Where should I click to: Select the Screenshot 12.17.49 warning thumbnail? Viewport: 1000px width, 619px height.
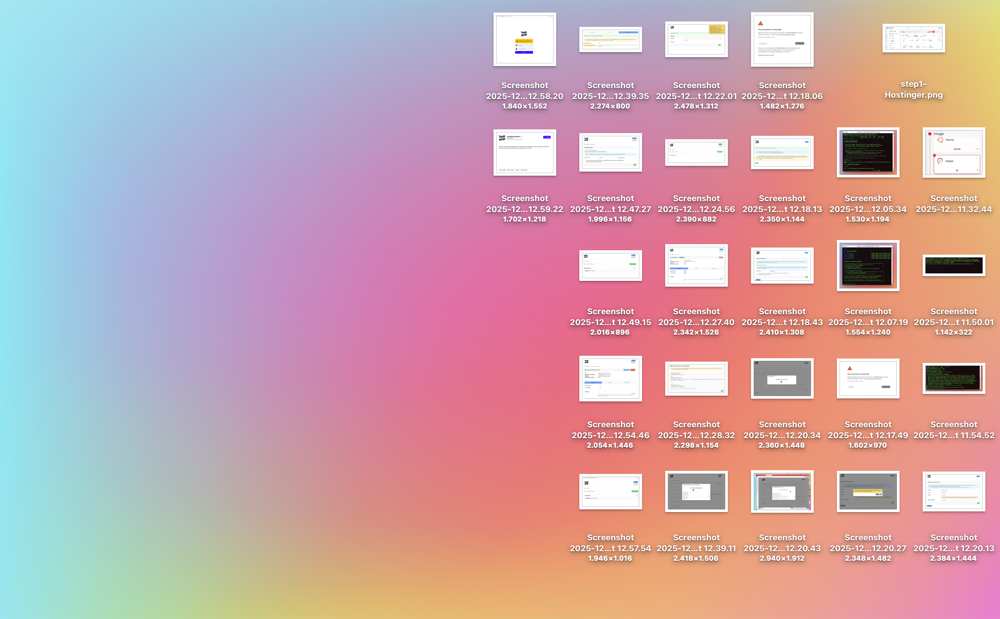[868, 378]
